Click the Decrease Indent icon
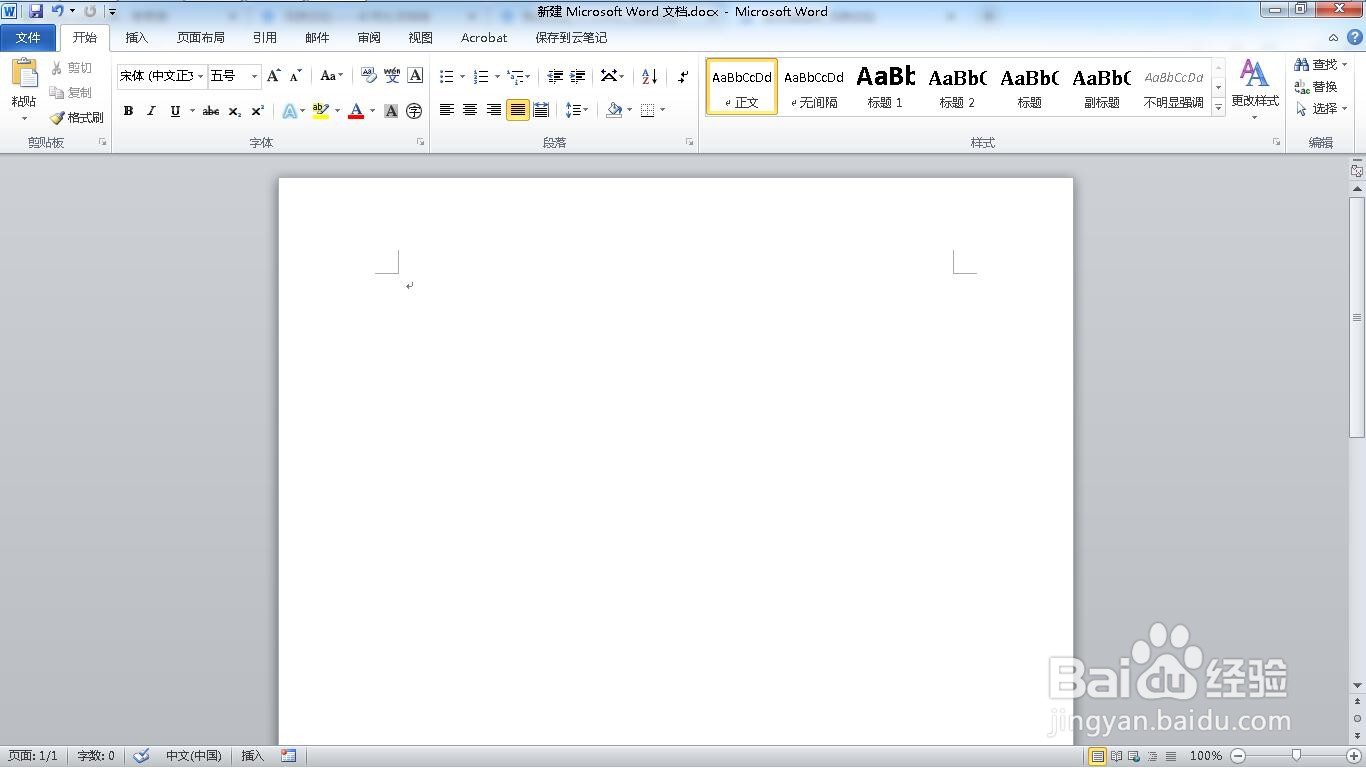Viewport: 1366px width, 768px height. pos(555,76)
